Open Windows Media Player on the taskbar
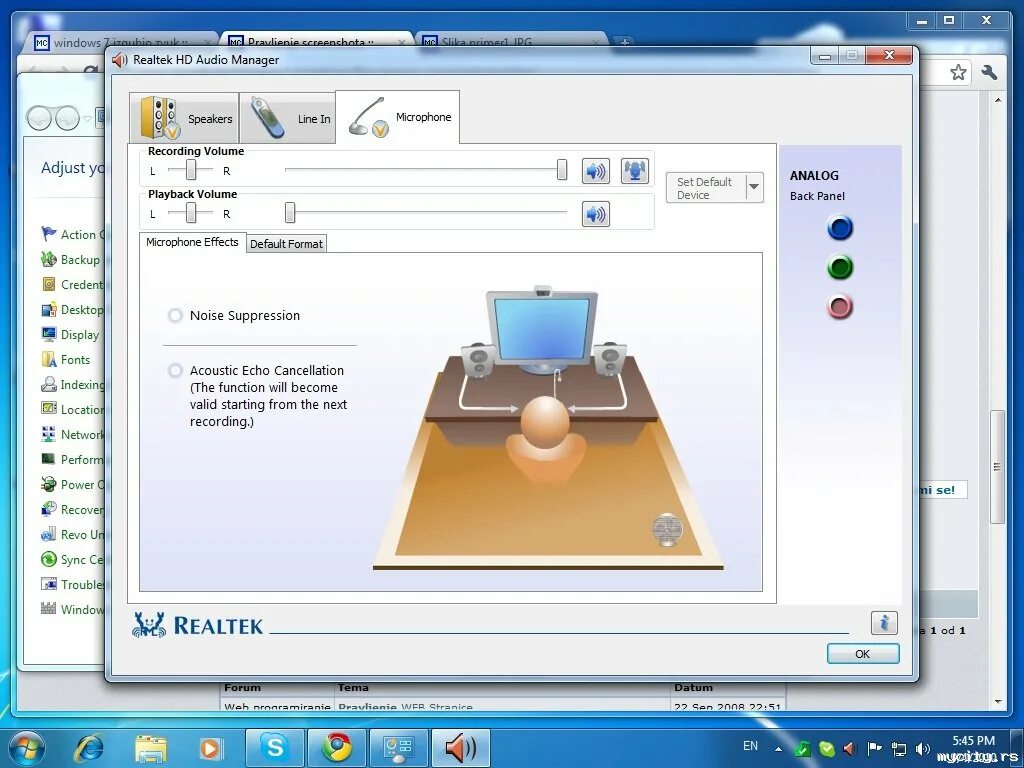Image resolution: width=1024 pixels, height=768 pixels. [211, 748]
